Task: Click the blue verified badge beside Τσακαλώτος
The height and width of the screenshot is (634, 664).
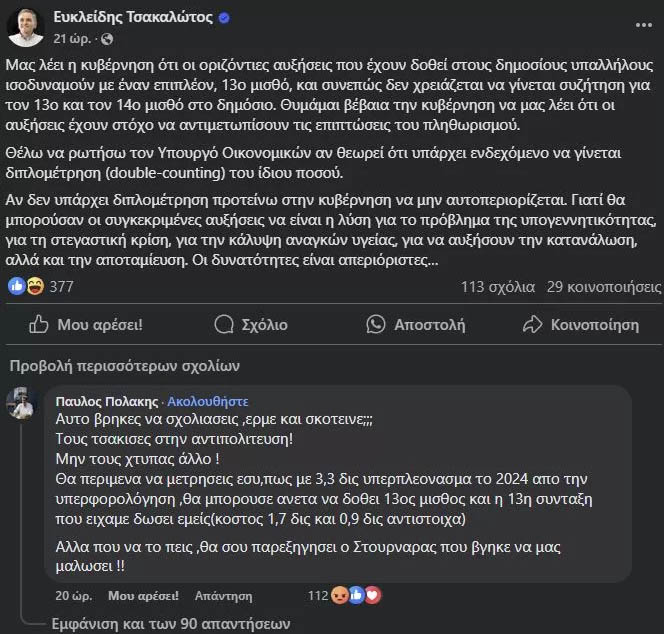Action: coord(224,18)
